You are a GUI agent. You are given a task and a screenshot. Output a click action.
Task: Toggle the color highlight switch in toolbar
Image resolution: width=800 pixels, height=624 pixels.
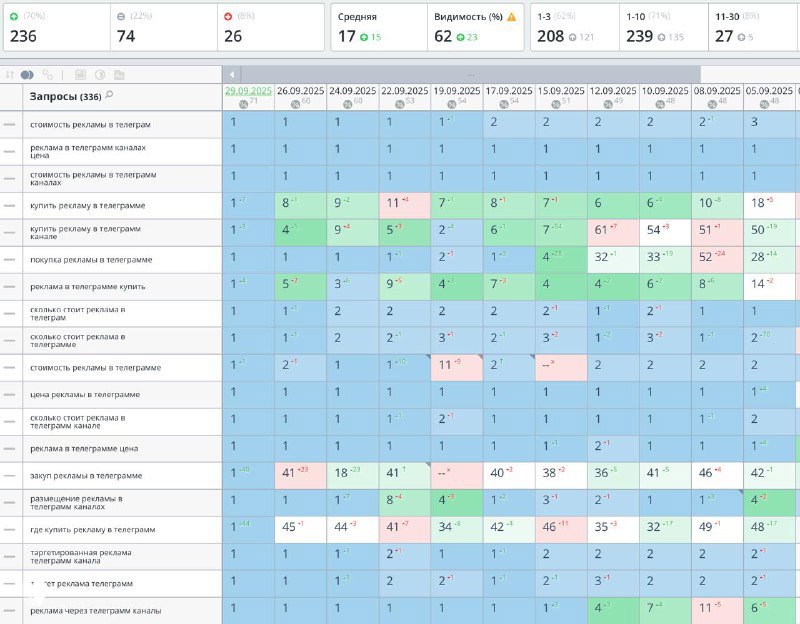pos(27,75)
